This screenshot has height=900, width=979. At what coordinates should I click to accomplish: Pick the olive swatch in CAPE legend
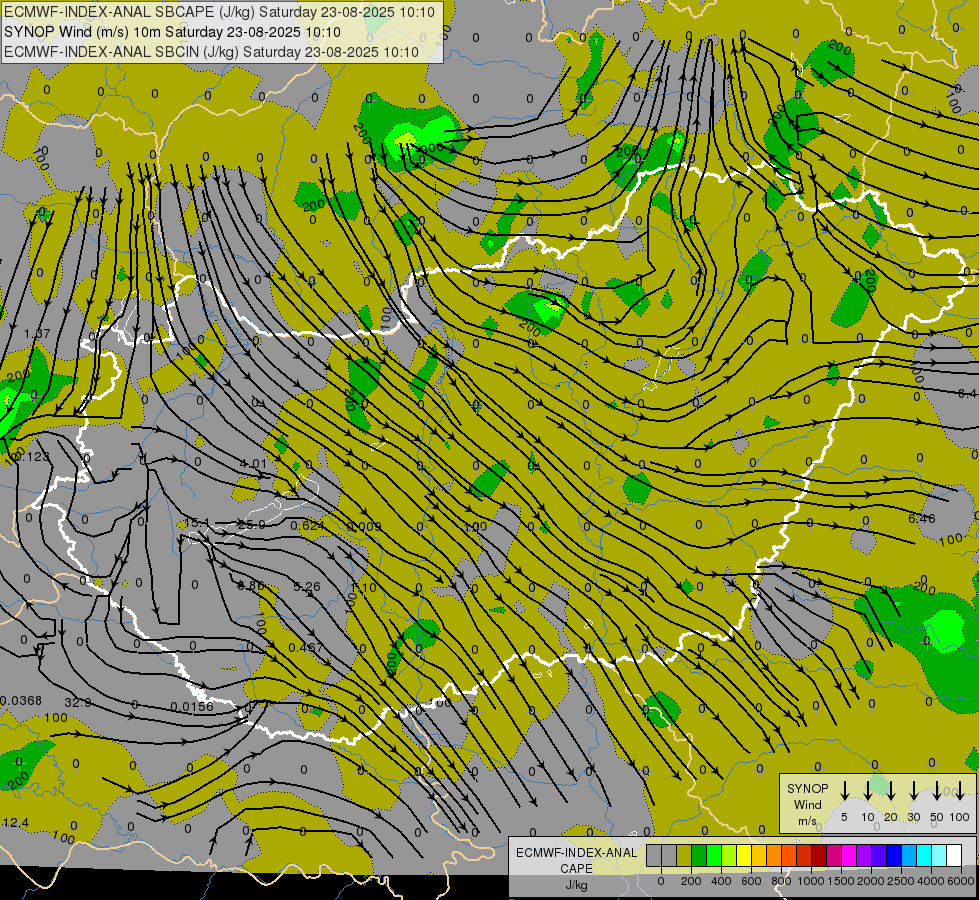[x=684, y=855]
